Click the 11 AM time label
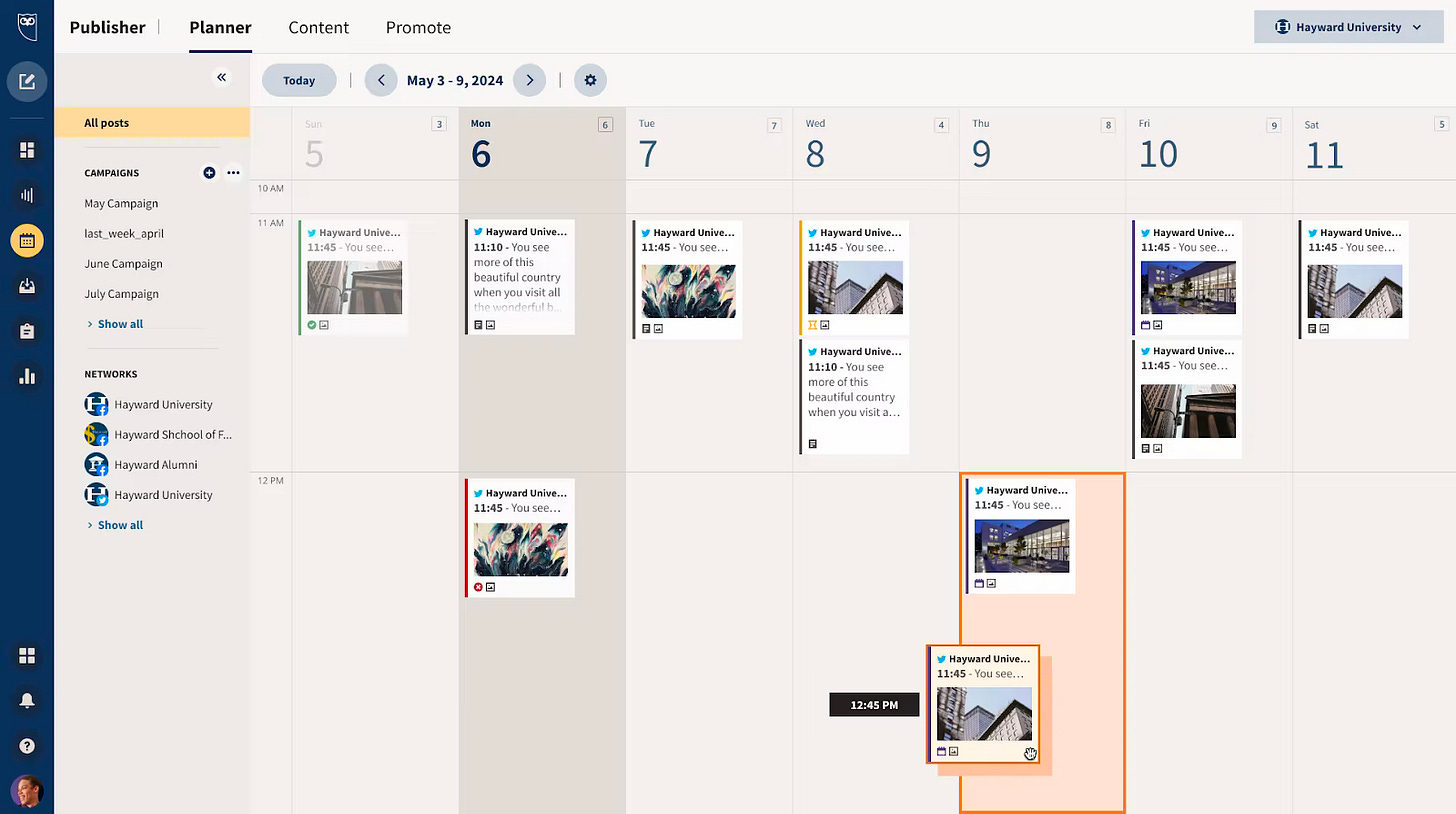This screenshot has height=814, width=1456. [x=271, y=223]
